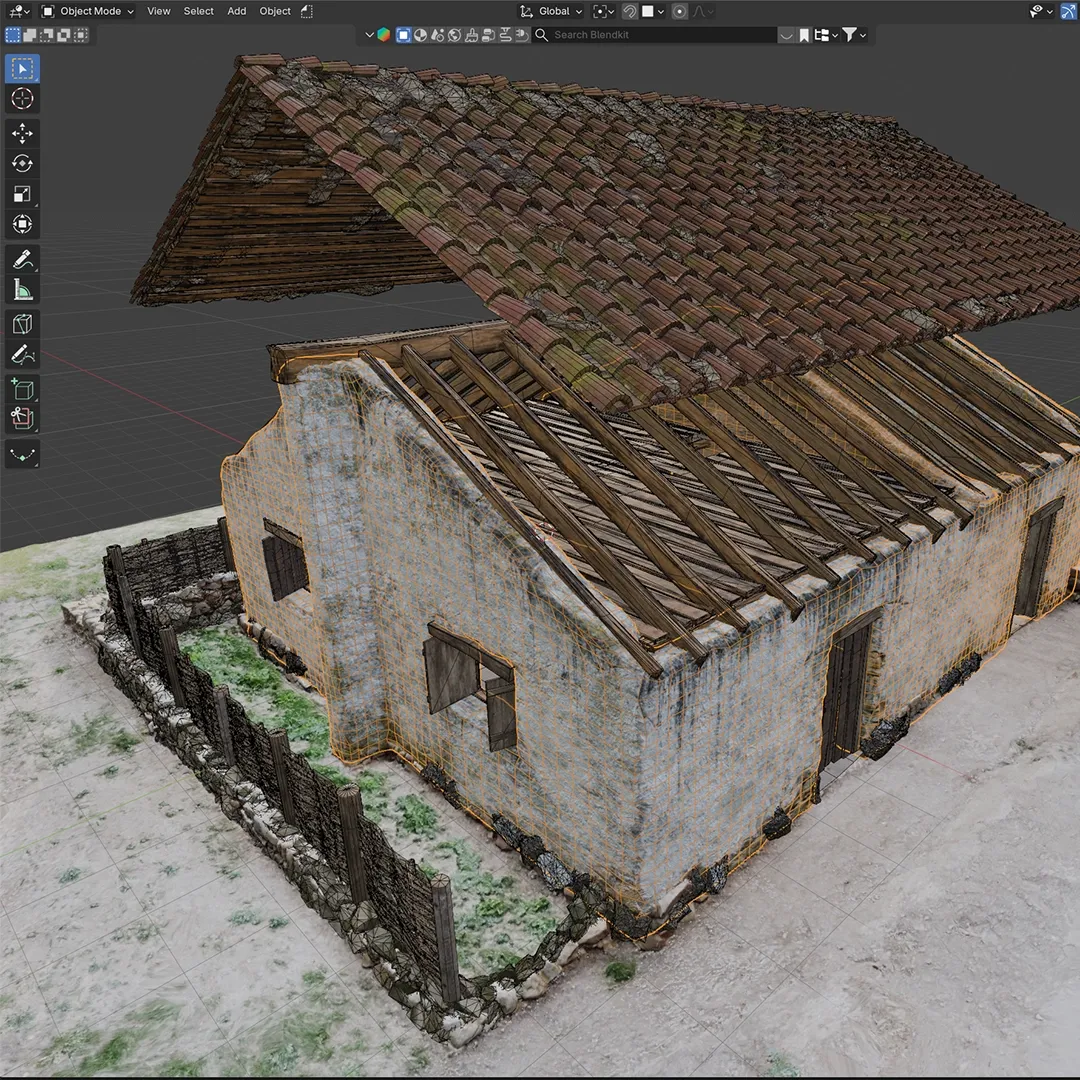The height and width of the screenshot is (1080, 1080).
Task: Select the Cursor tool in the toolbar
Action: click(x=22, y=98)
